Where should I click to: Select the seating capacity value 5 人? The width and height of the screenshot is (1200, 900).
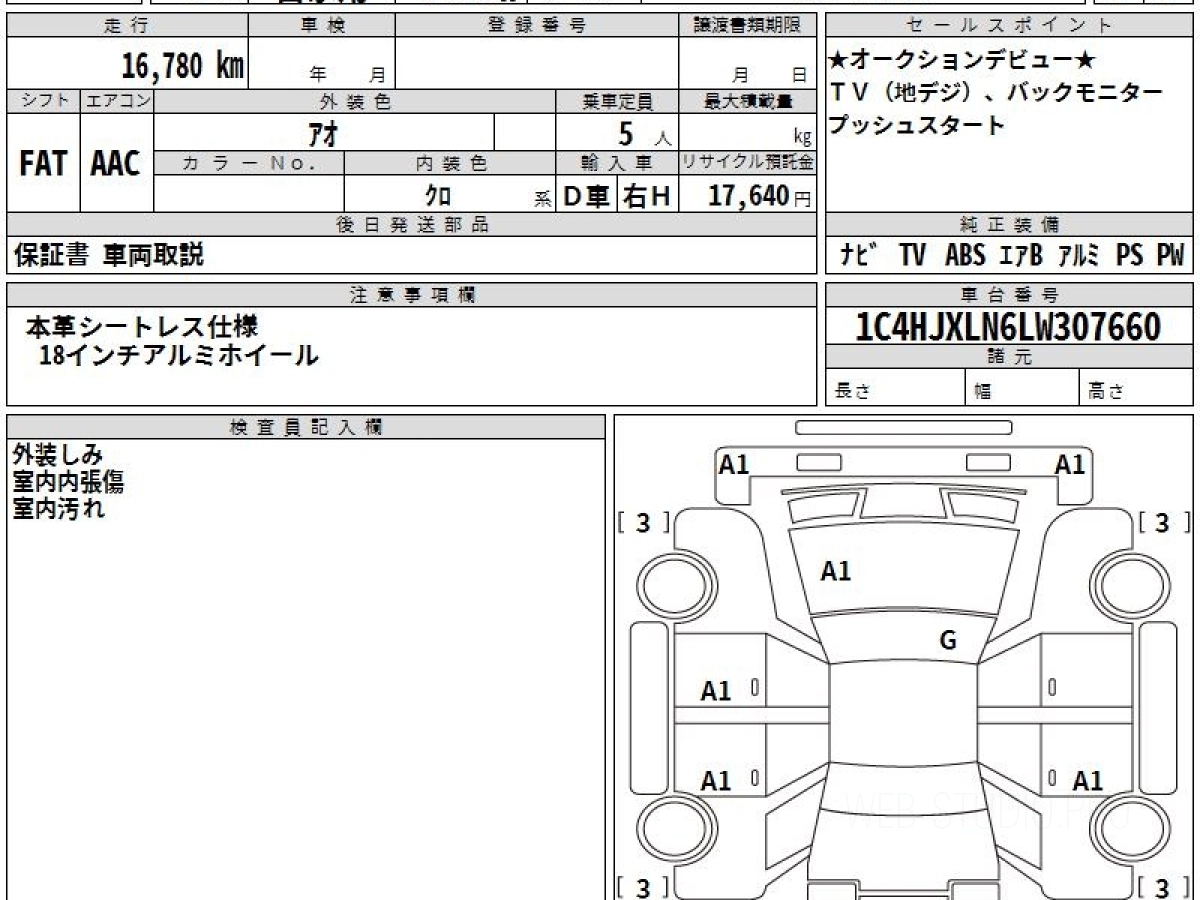(643, 133)
